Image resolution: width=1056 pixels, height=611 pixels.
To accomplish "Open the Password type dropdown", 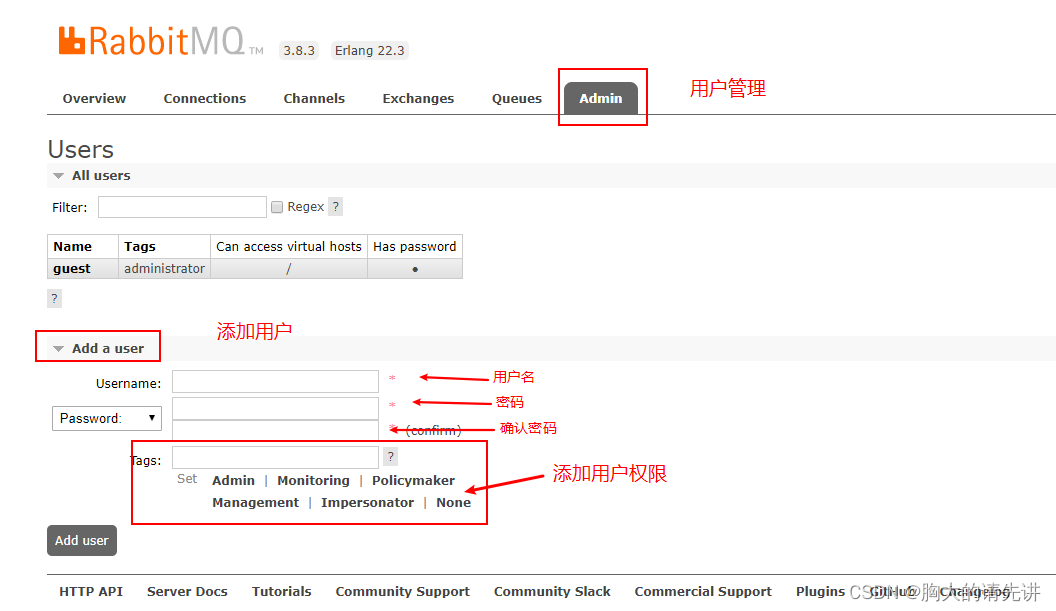I will coord(107,418).
